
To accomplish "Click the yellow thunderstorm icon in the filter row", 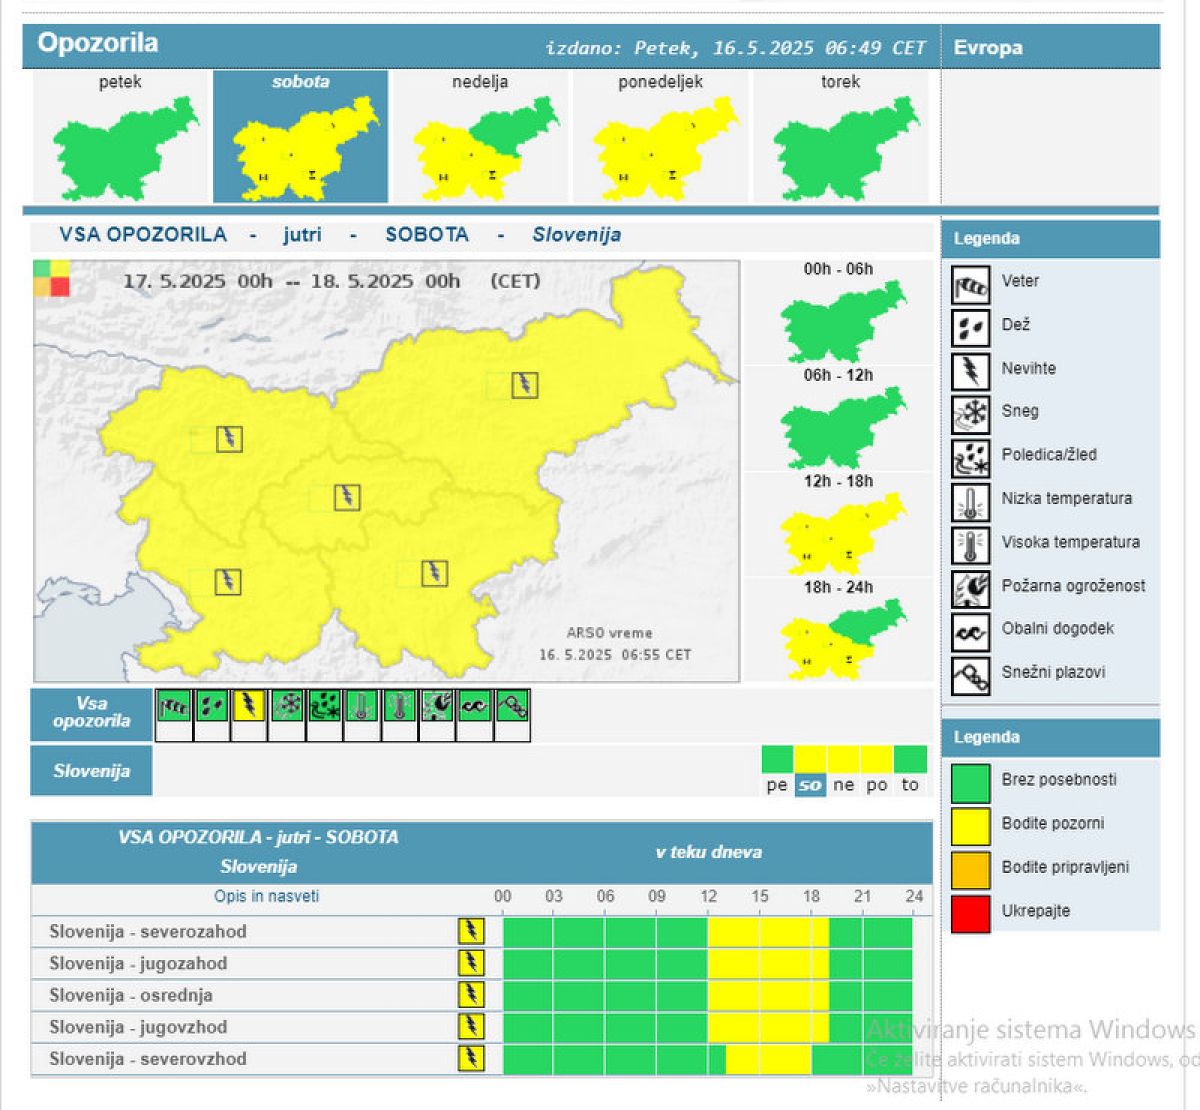I will (x=249, y=706).
